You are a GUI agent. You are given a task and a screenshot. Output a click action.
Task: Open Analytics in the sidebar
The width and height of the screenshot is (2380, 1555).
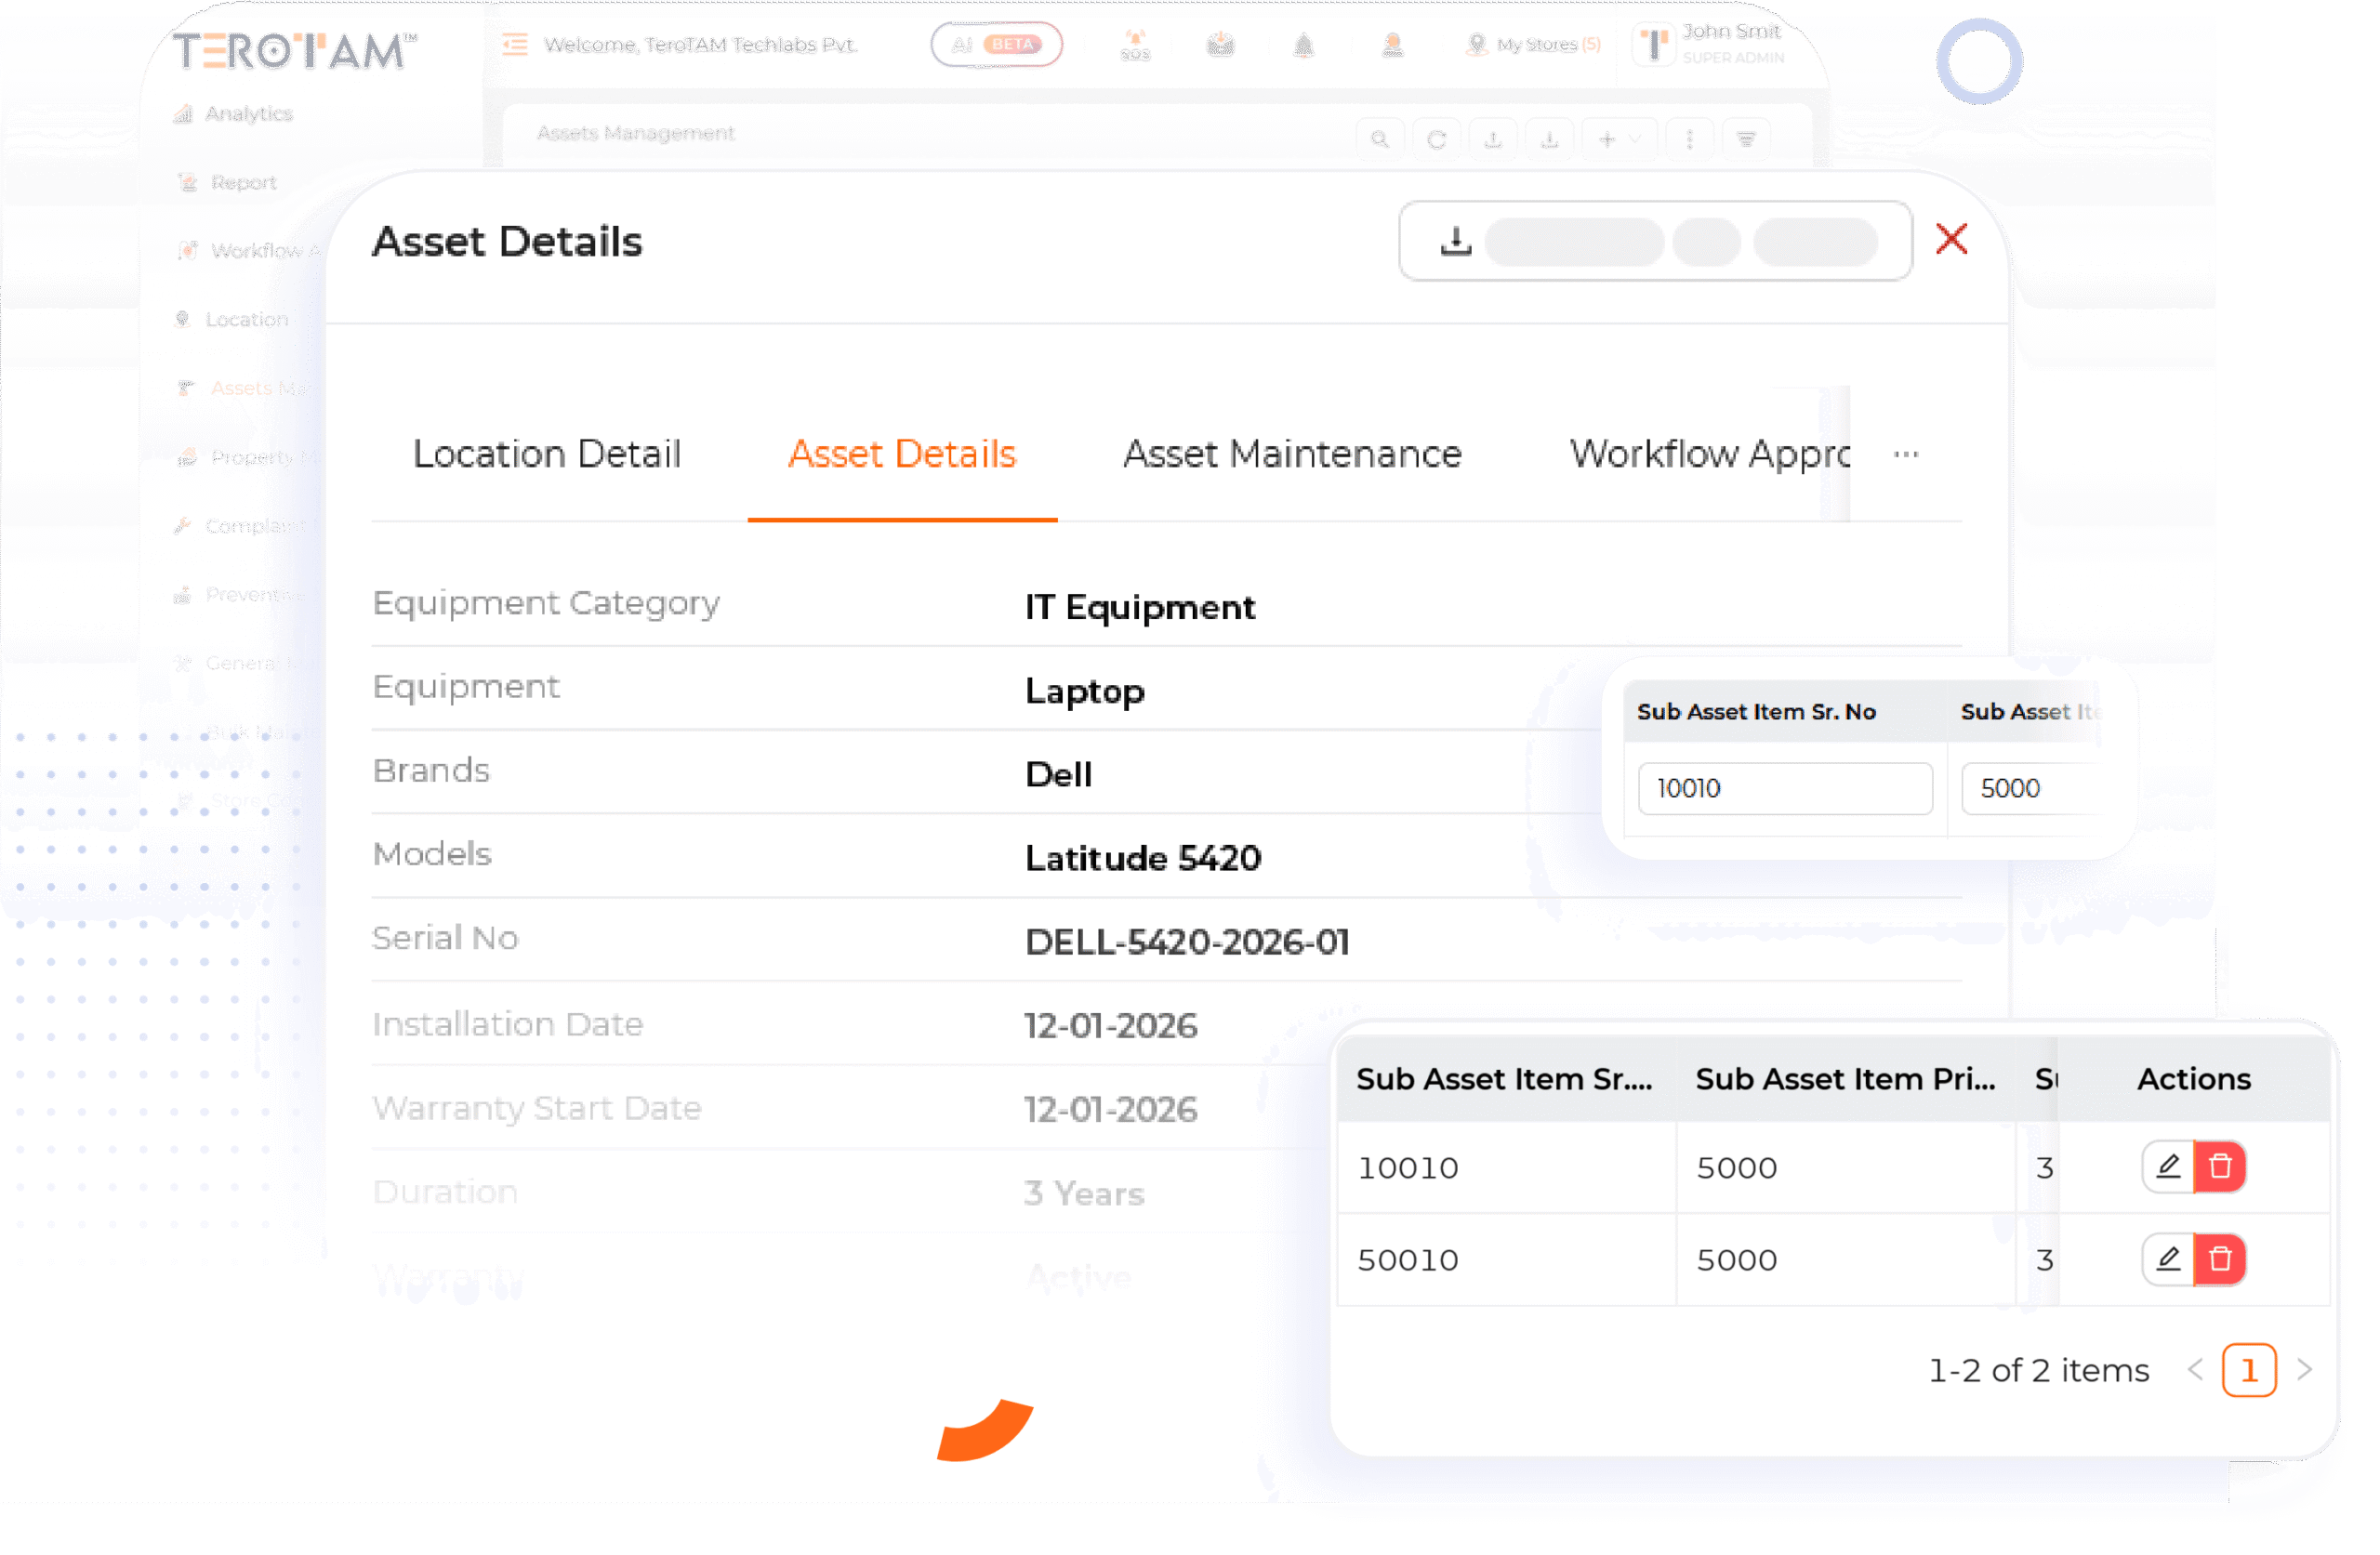(248, 113)
